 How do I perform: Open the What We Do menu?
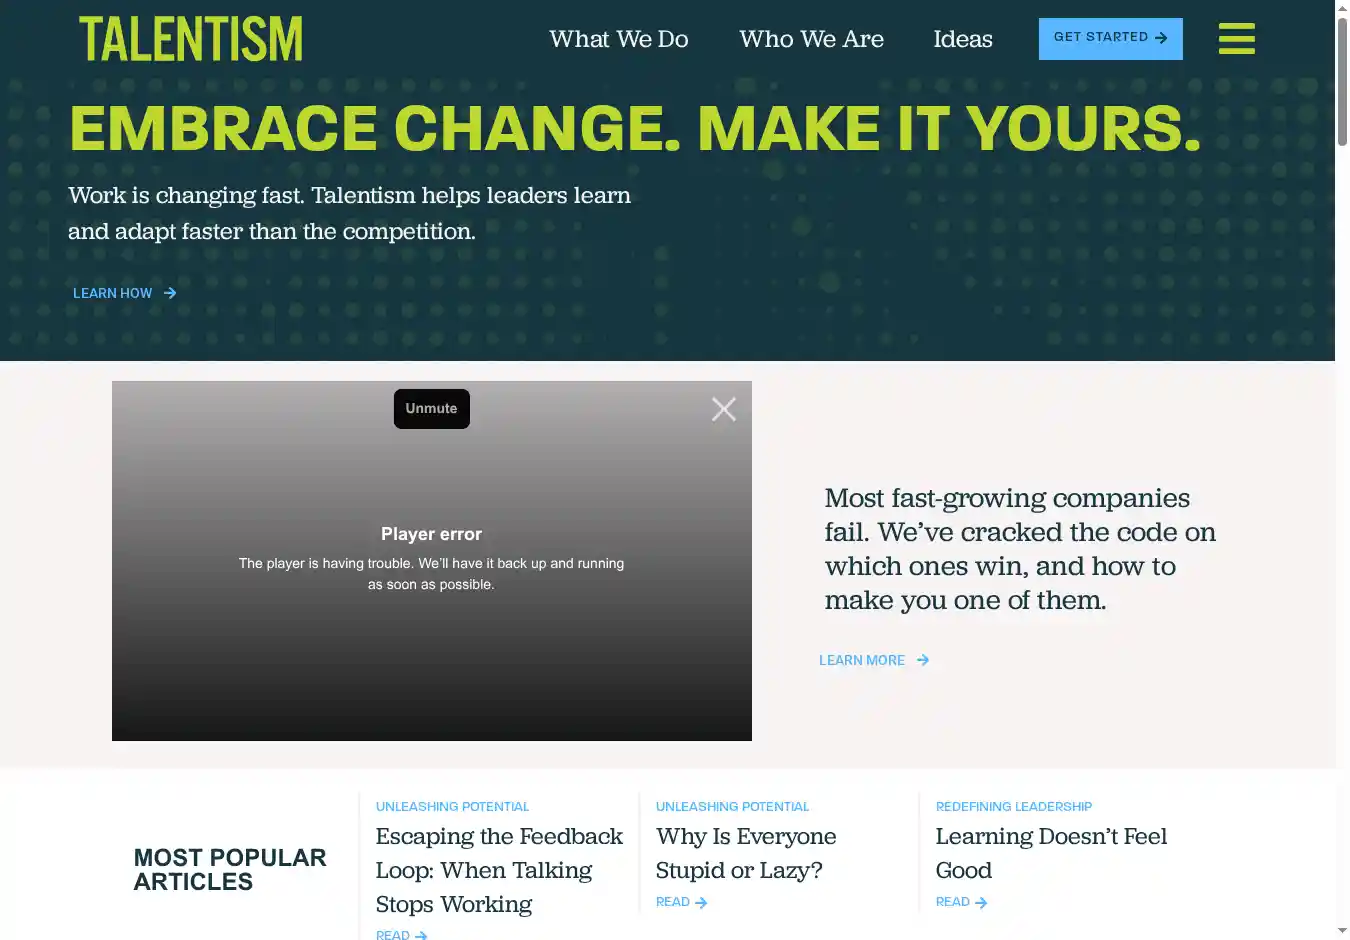[618, 39]
